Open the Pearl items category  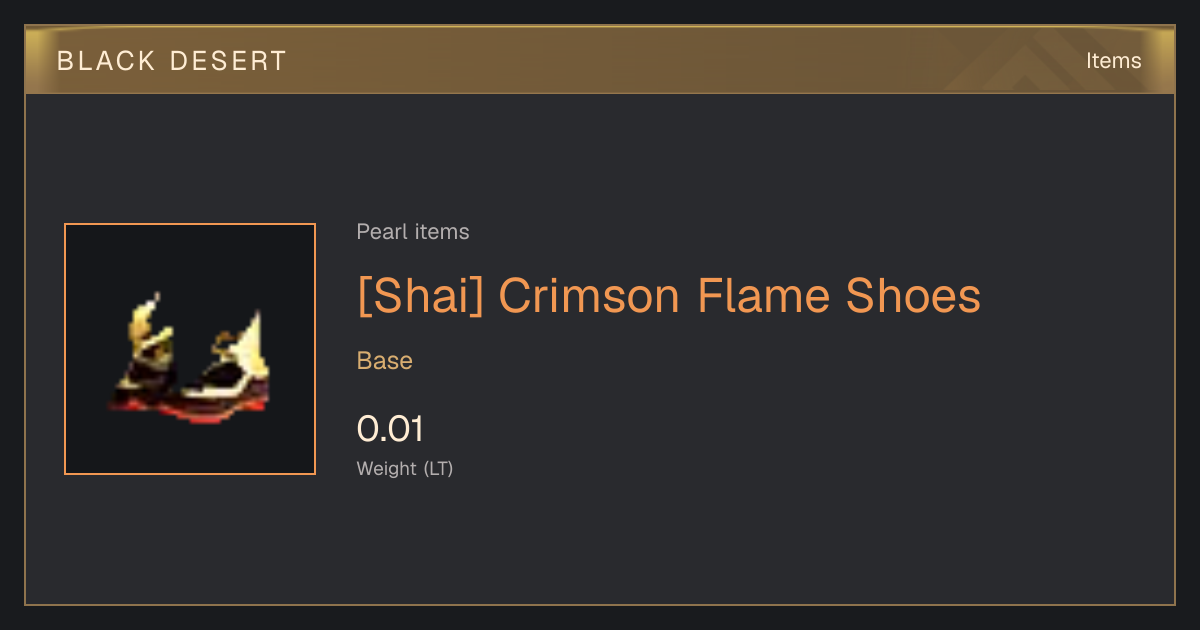pos(413,232)
